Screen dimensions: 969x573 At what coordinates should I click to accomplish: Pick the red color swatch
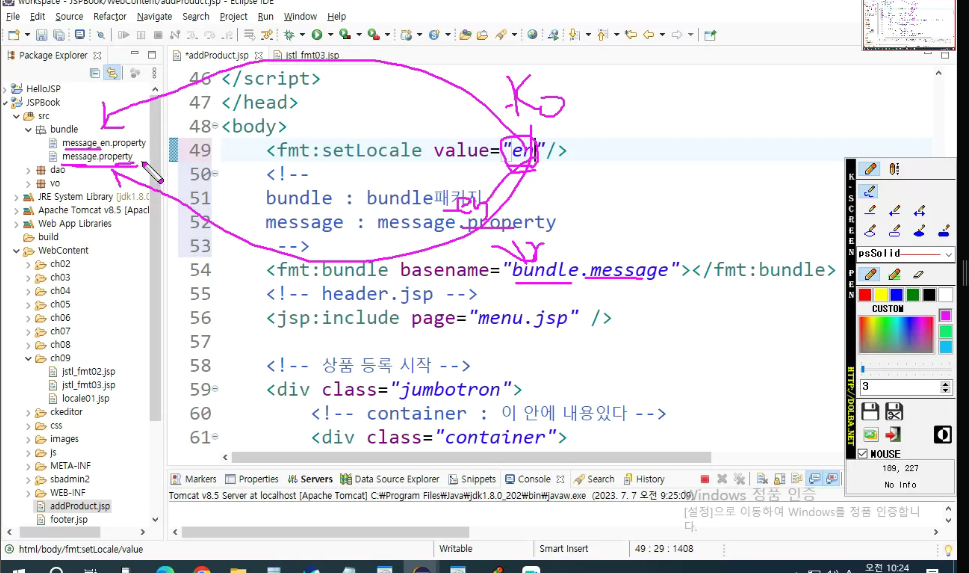[865, 295]
